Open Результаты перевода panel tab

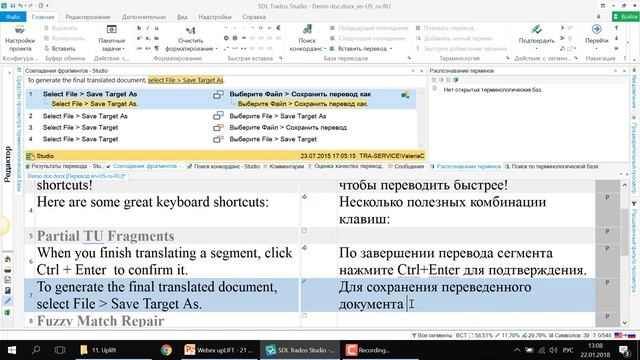point(64,167)
